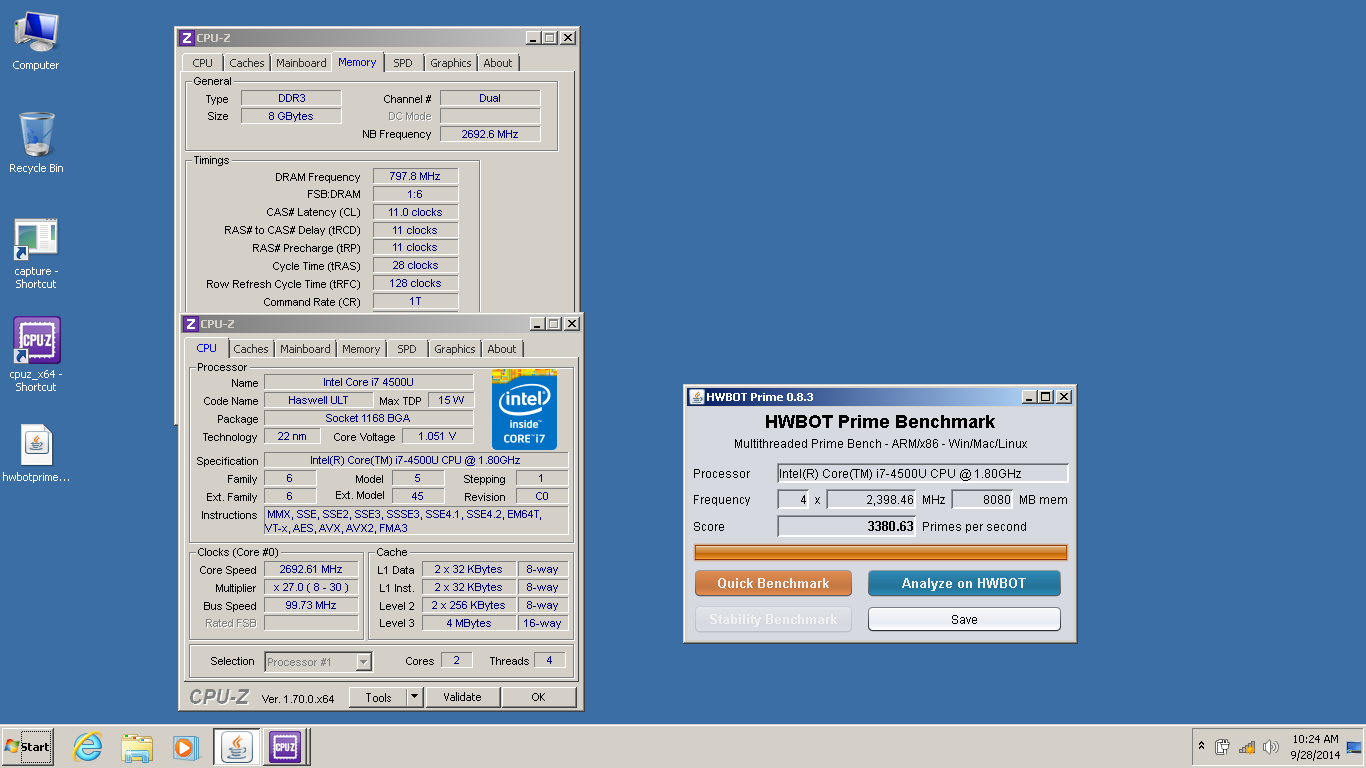
Task: Open Windows Media Player from taskbar
Action: pyautogui.click(x=185, y=746)
